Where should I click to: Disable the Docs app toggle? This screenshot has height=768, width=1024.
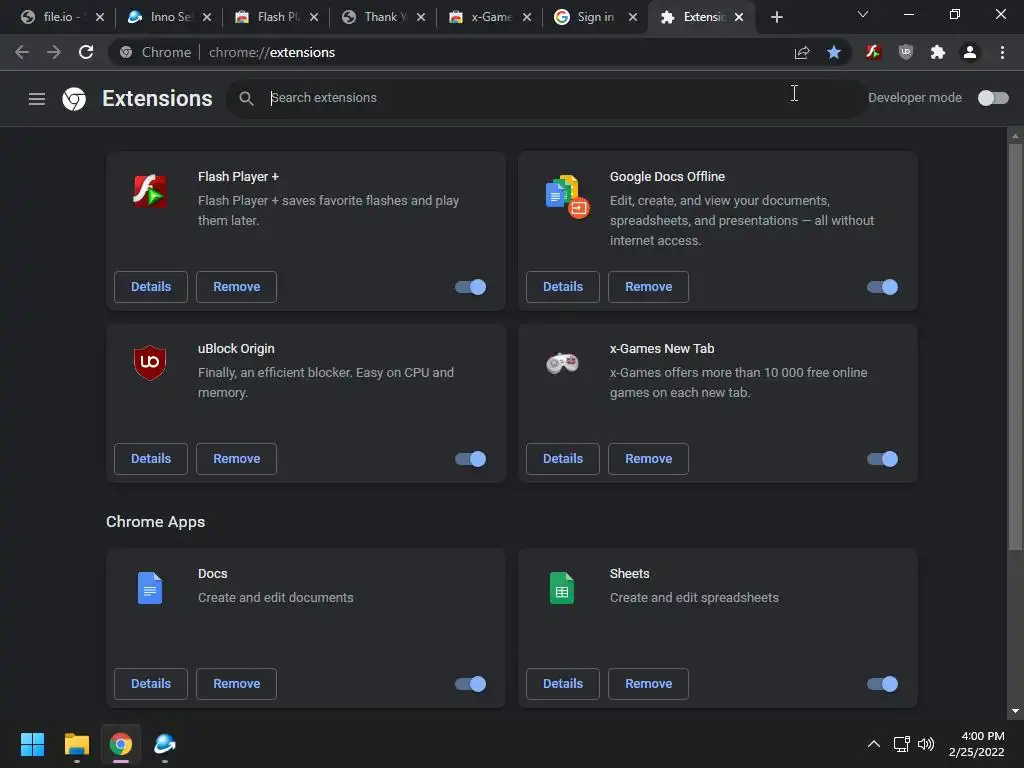click(470, 684)
